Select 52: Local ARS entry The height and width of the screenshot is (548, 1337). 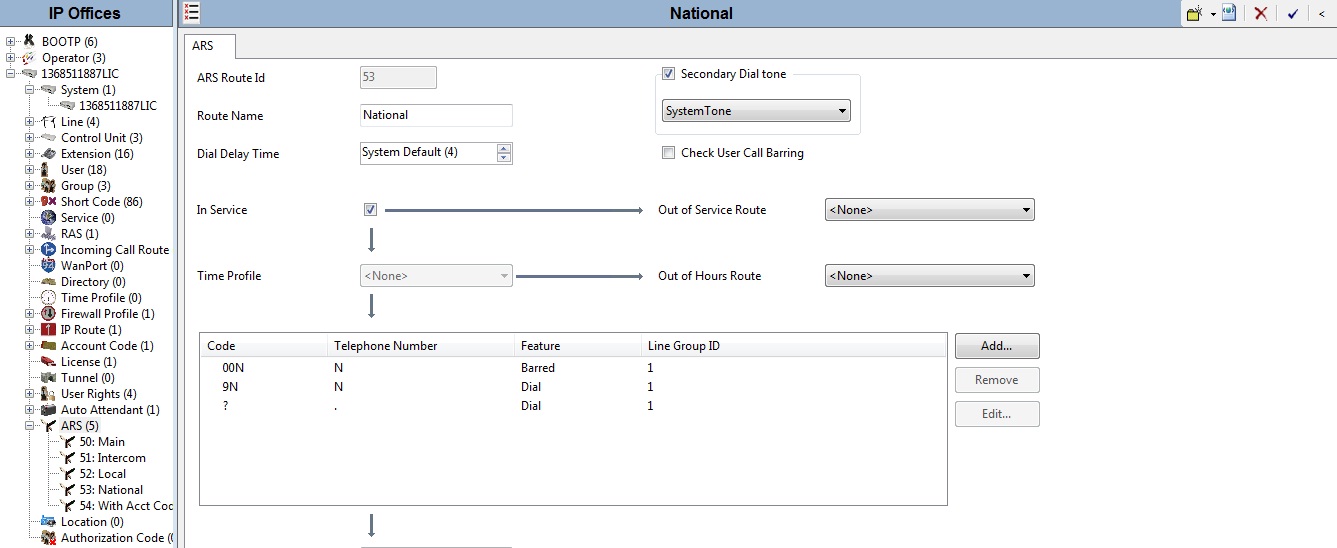102,474
